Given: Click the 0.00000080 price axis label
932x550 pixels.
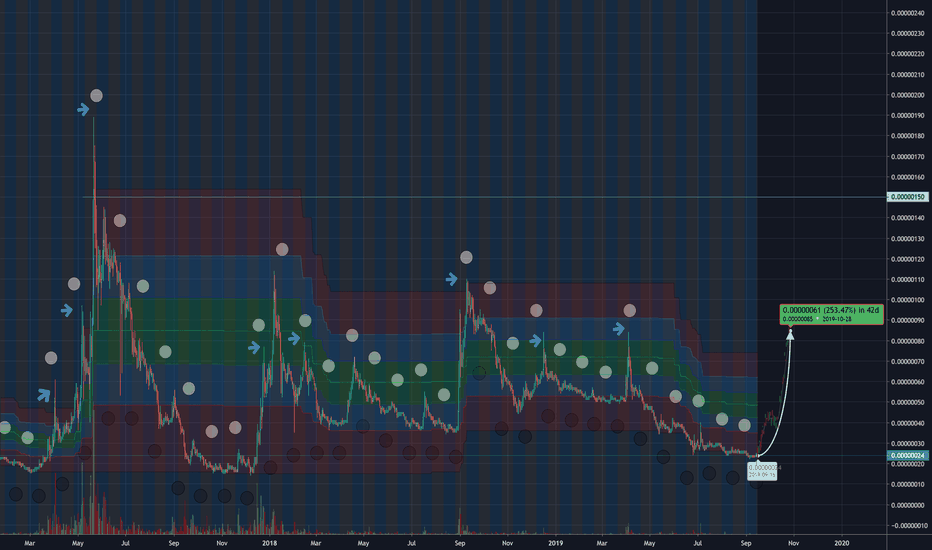Looking at the screenshot, I should (x=908, y=341).
